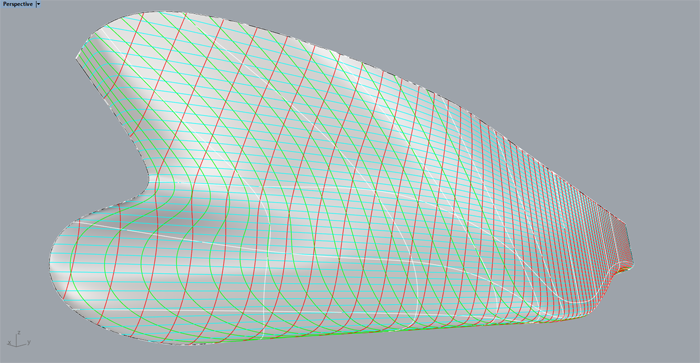Select the hull's bottom keel edge

(357, 333)
